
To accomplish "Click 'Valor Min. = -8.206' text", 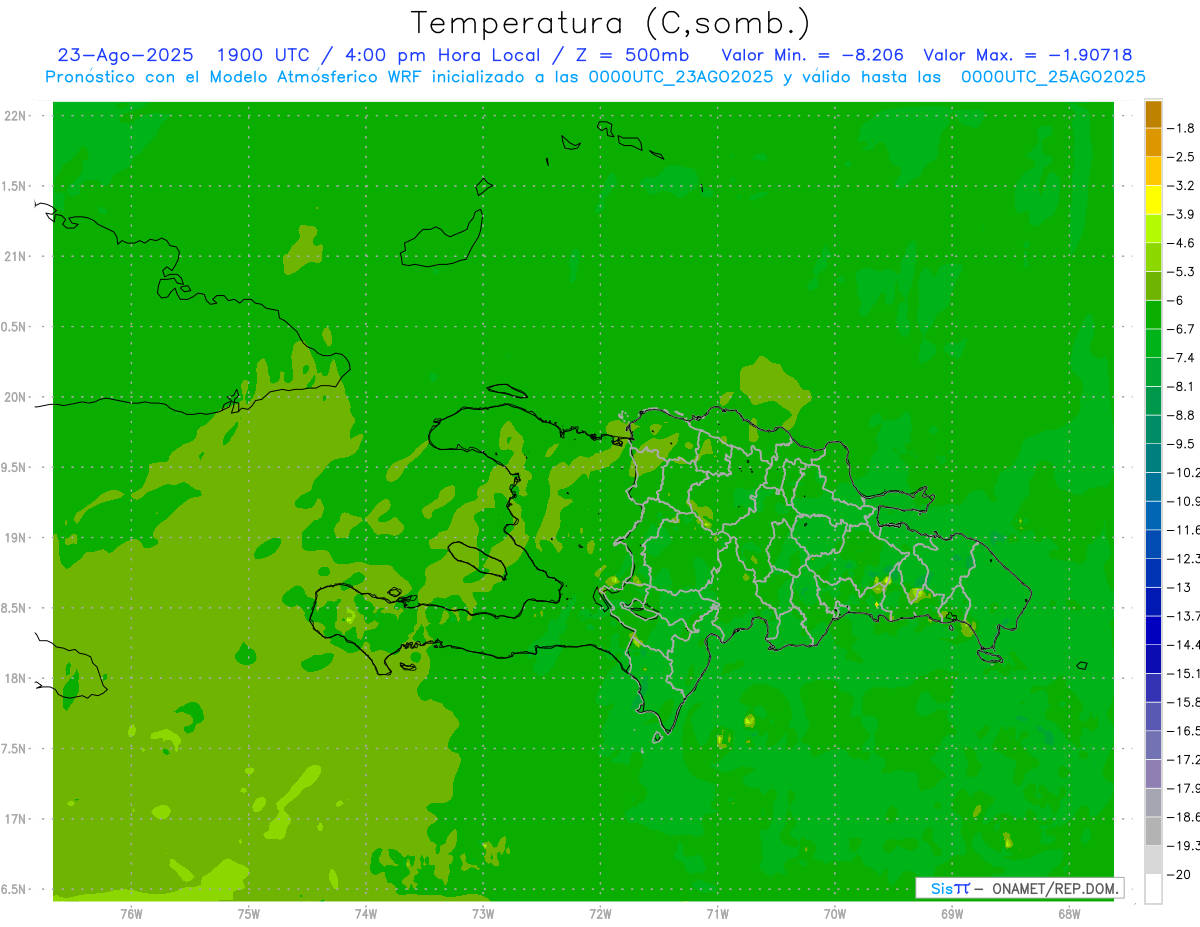I will coord(812,55).
